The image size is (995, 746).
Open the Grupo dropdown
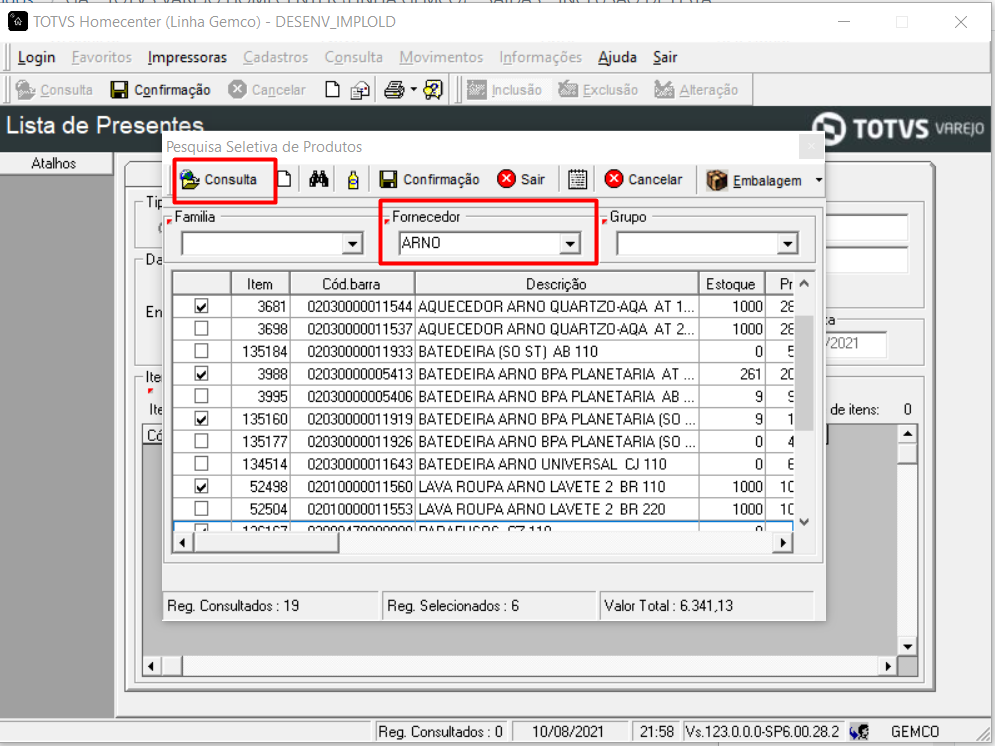[x=787, y=244]
